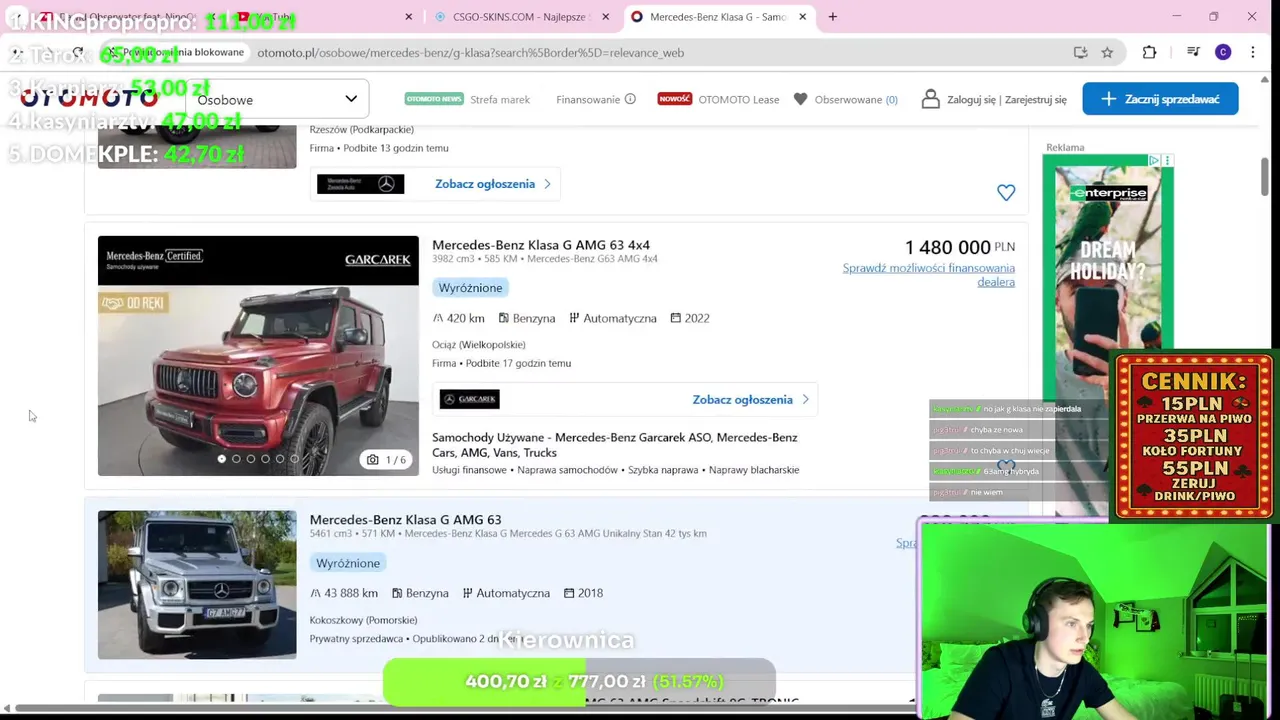Open the media control icon in toolbar
Viewport: 1280px width, 720px height.
1193,52
